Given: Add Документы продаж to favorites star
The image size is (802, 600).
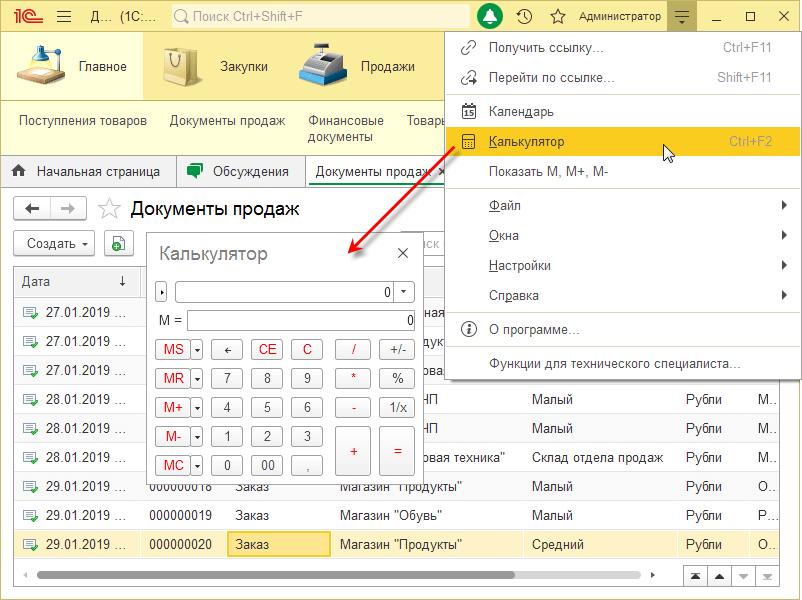Looking at the screenshot, I should coord(109,209).
